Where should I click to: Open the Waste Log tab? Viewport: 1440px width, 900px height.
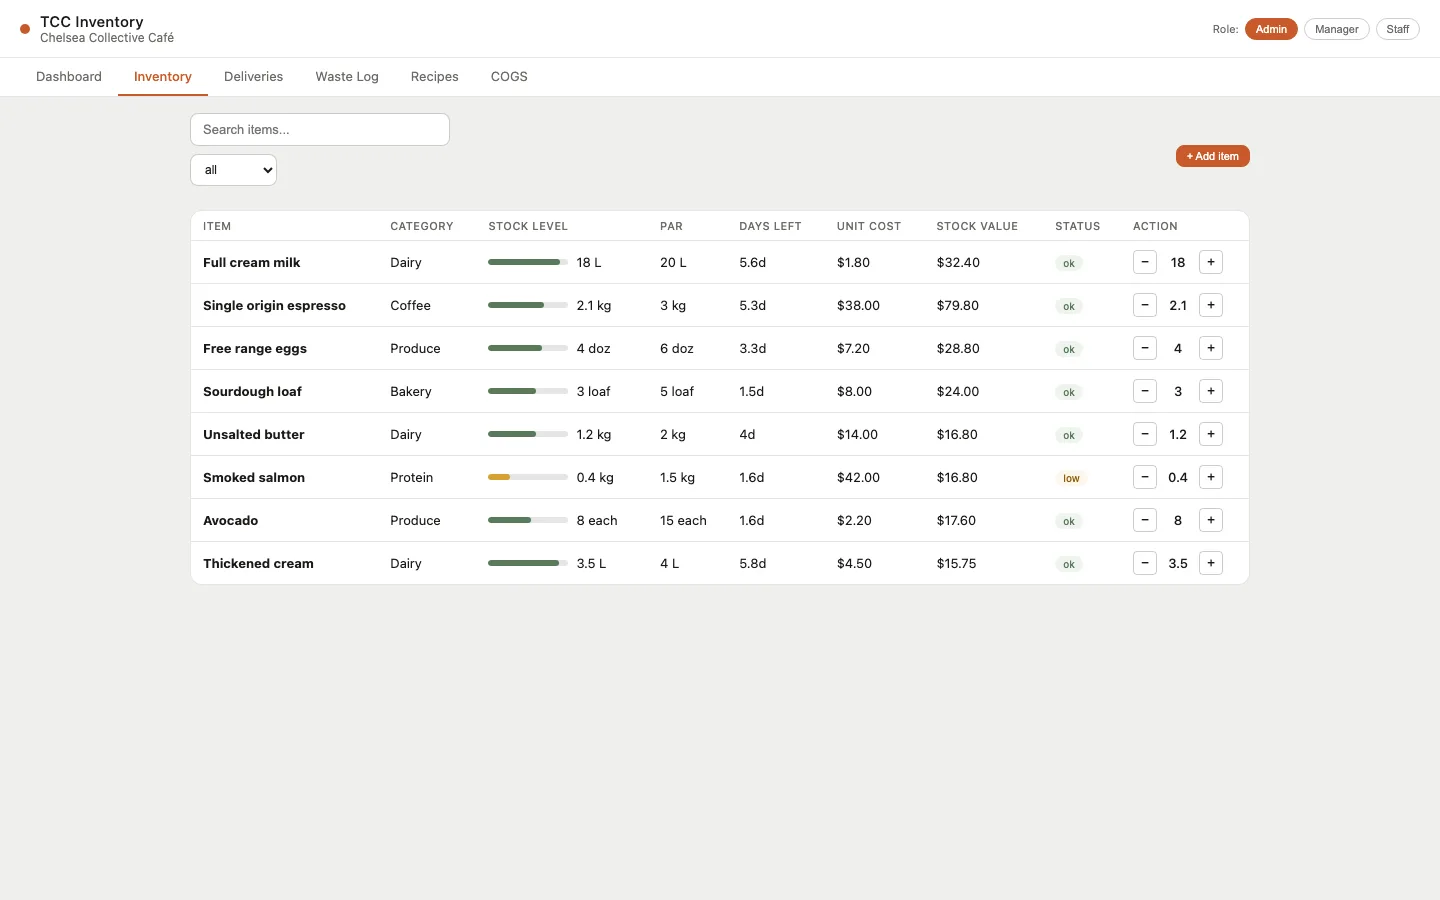pyautogui.click(x=347, y=77)
